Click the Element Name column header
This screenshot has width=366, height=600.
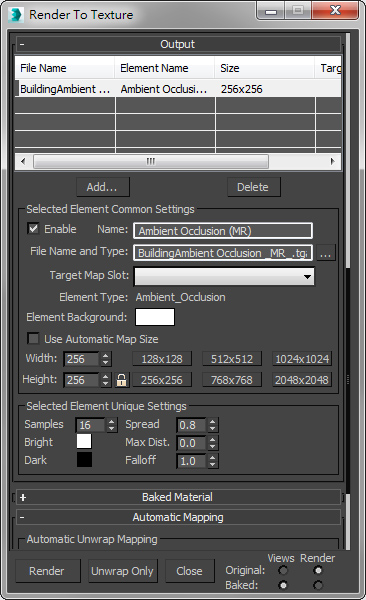165,68
